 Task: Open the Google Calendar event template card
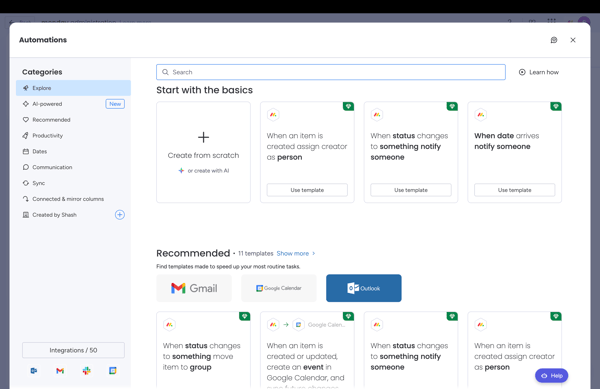click(307, 350)
